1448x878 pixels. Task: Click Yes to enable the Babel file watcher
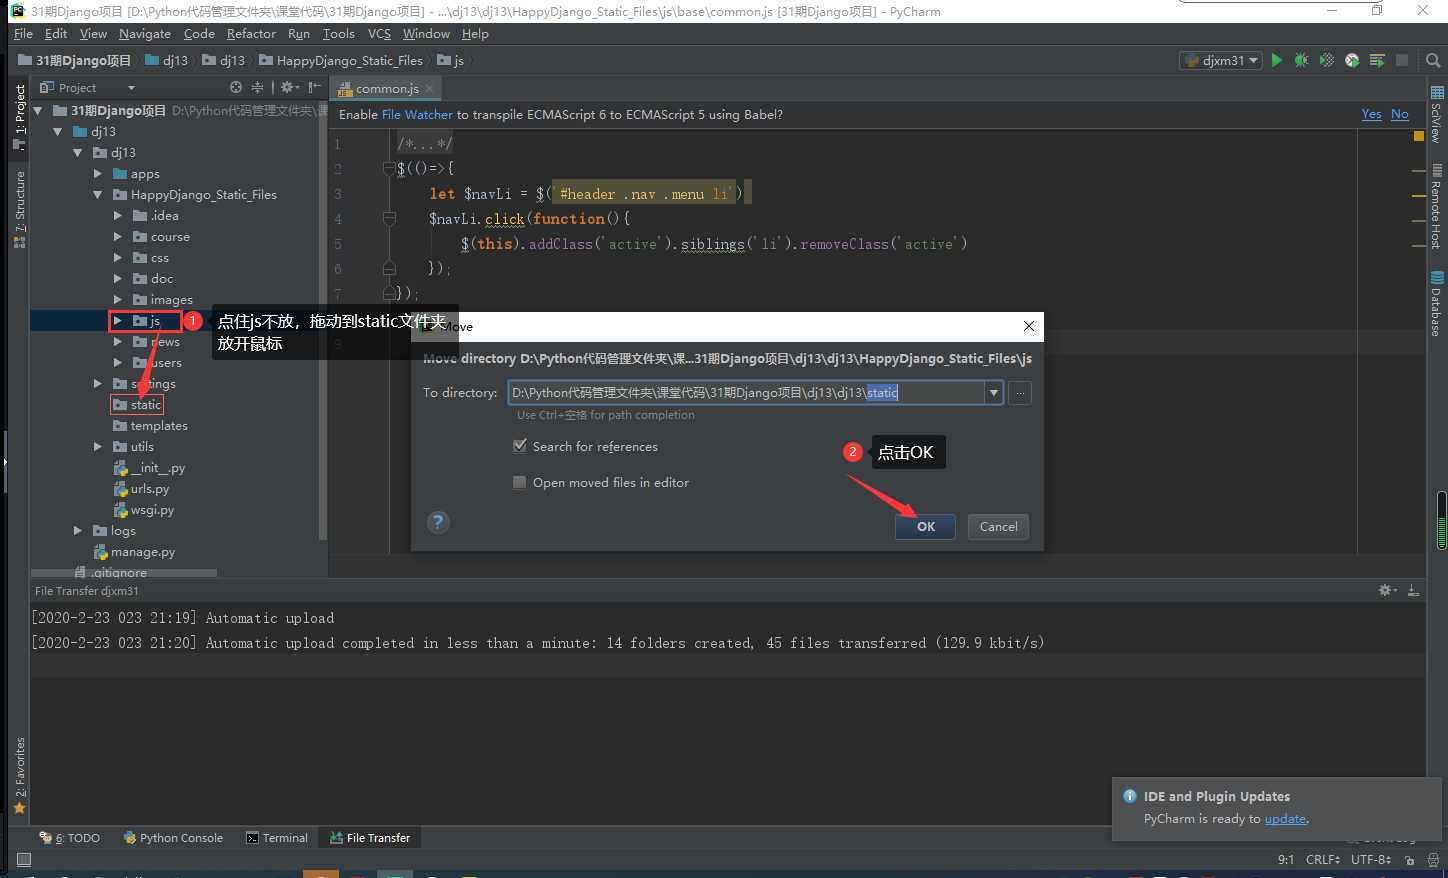click(x=1372, y=114)
